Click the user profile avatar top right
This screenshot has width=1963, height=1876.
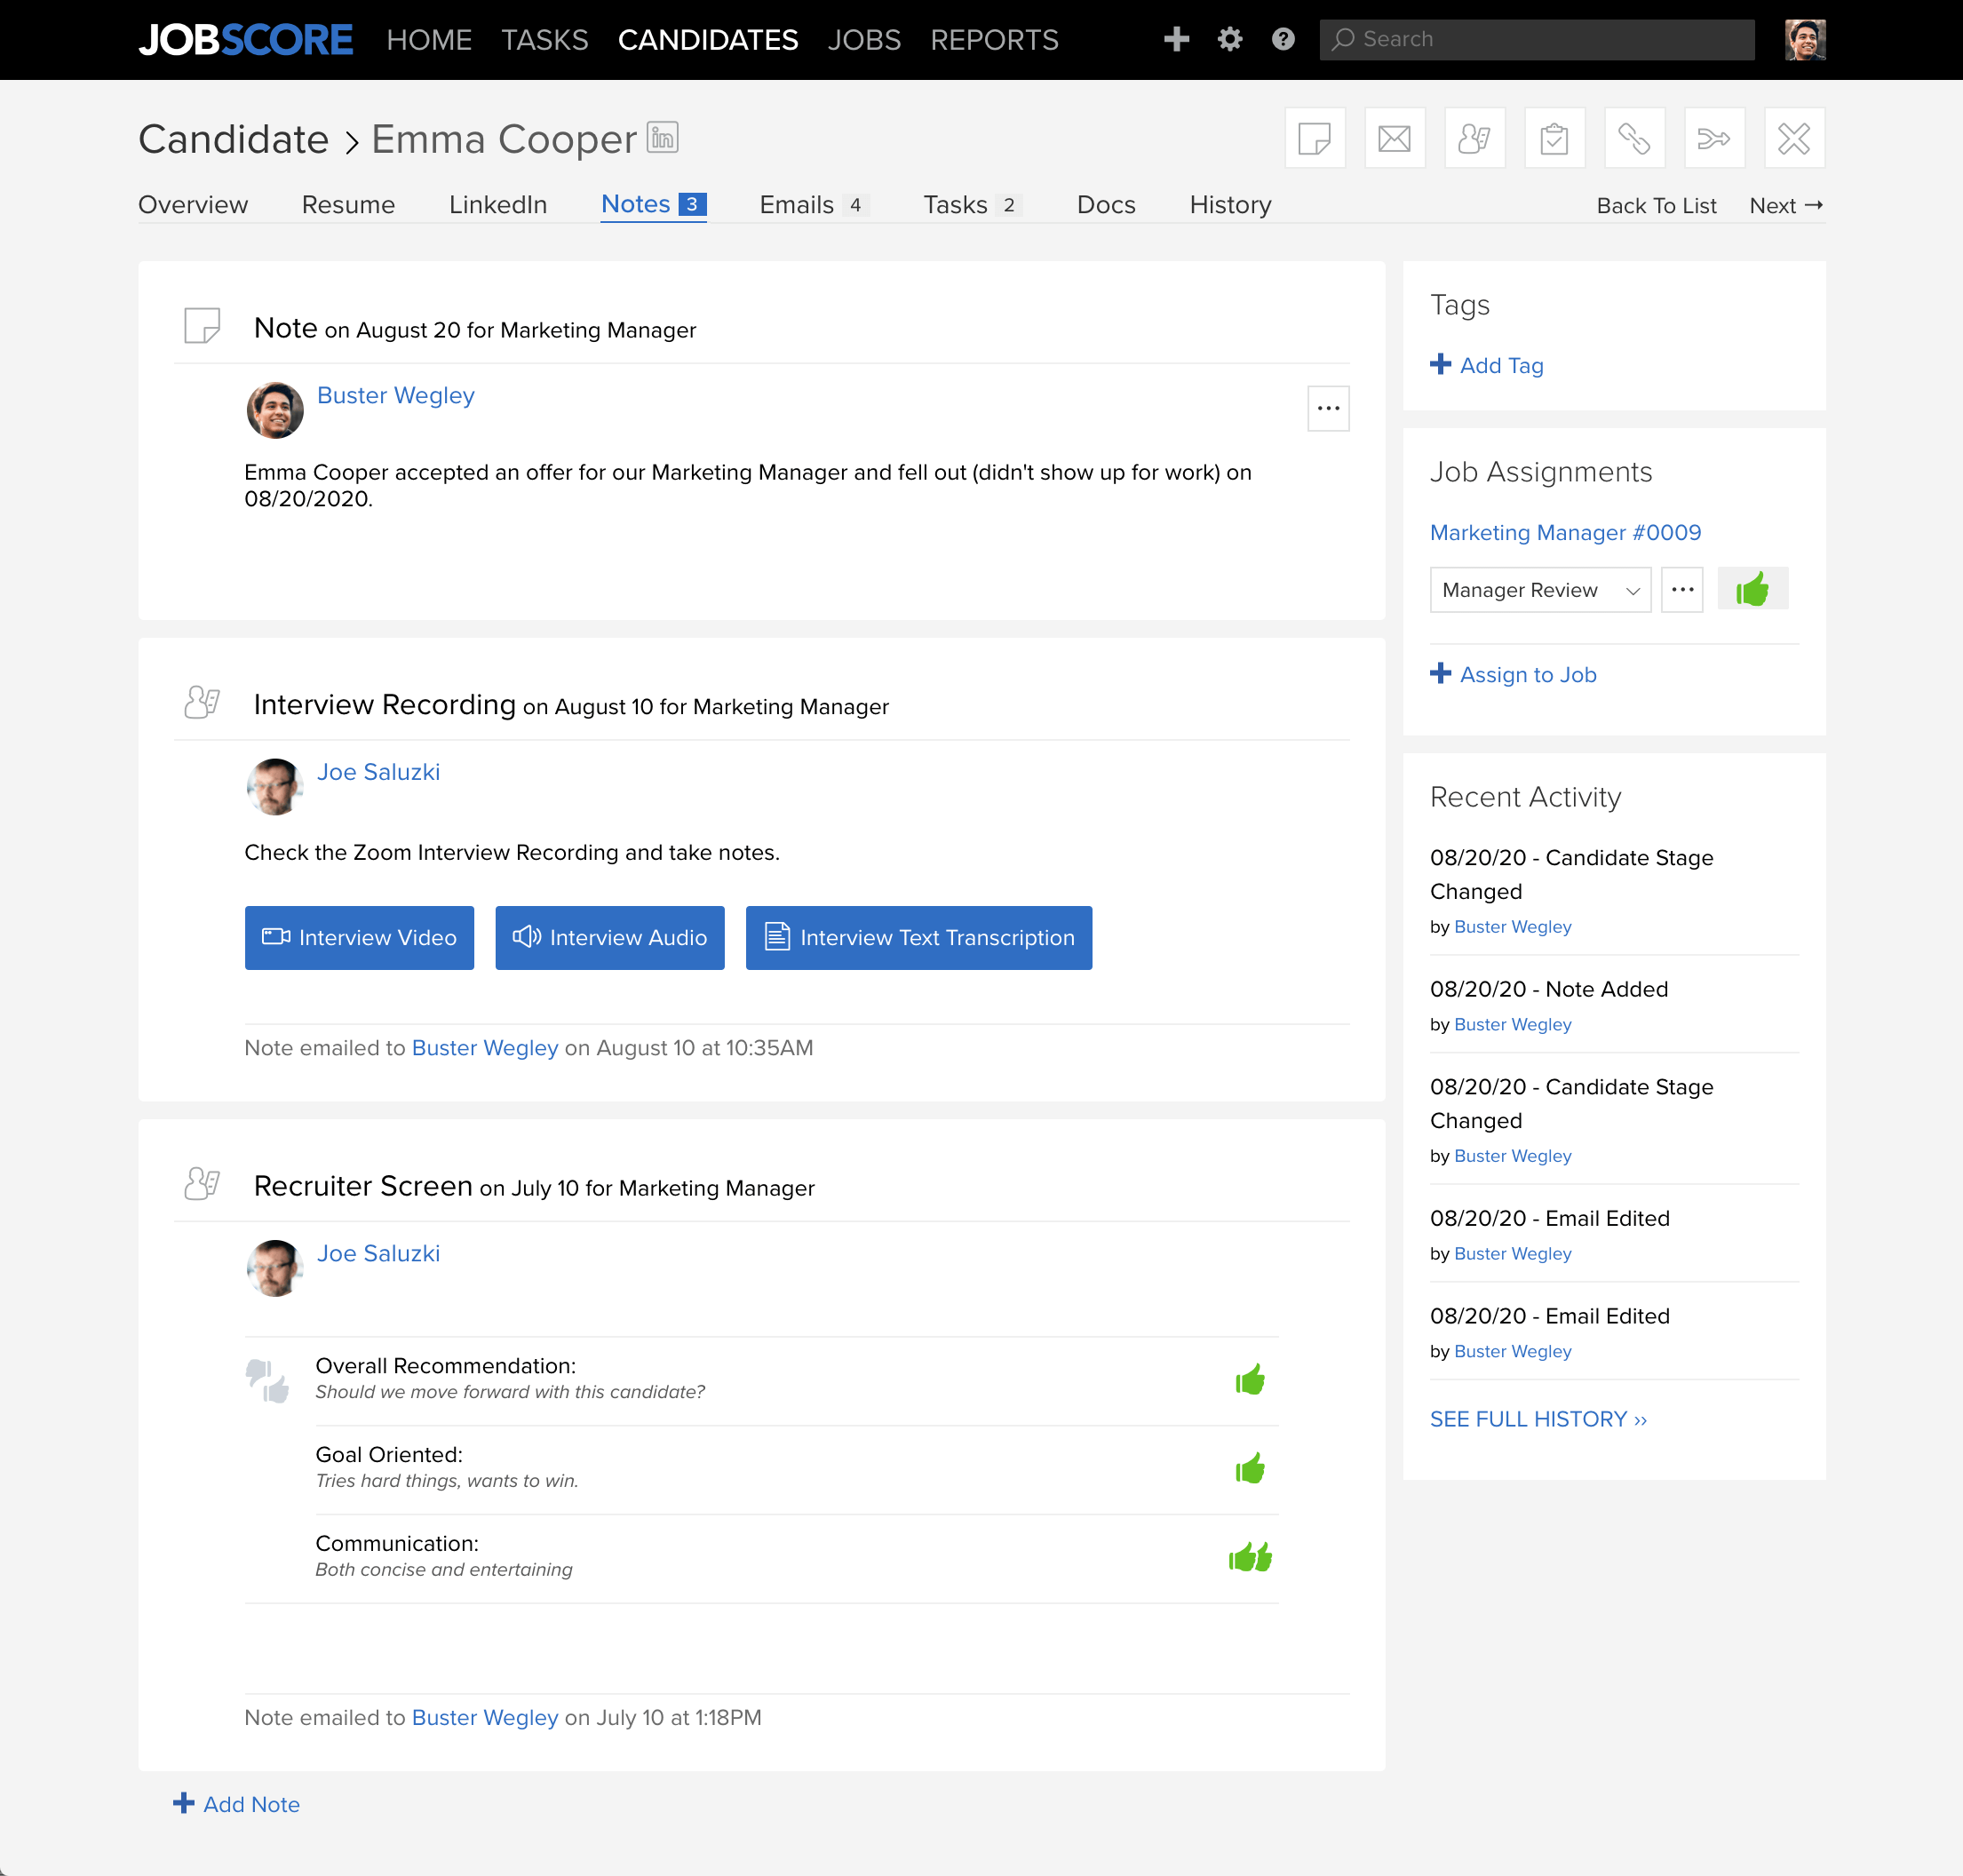(1805, 40)
